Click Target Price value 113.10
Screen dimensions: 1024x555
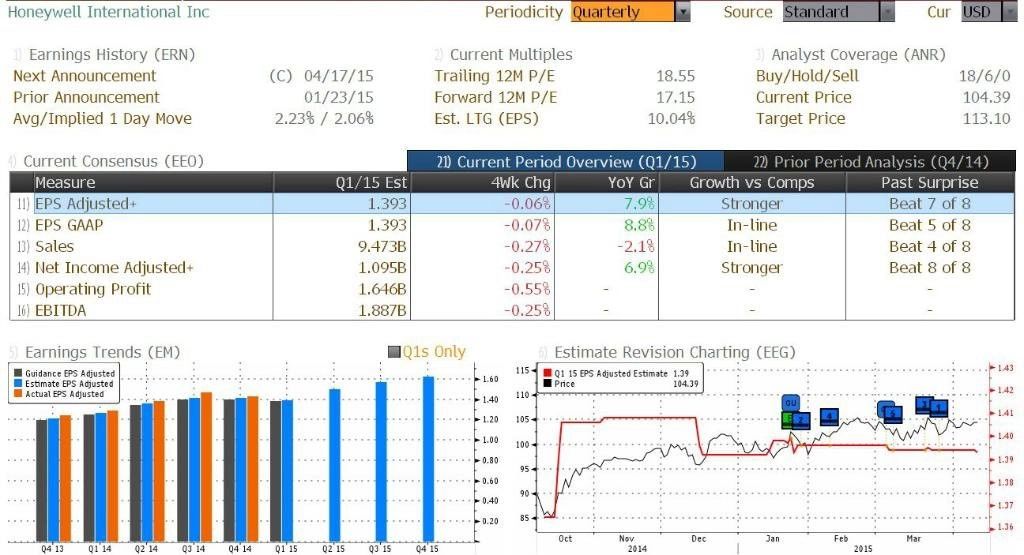(986, 119)
